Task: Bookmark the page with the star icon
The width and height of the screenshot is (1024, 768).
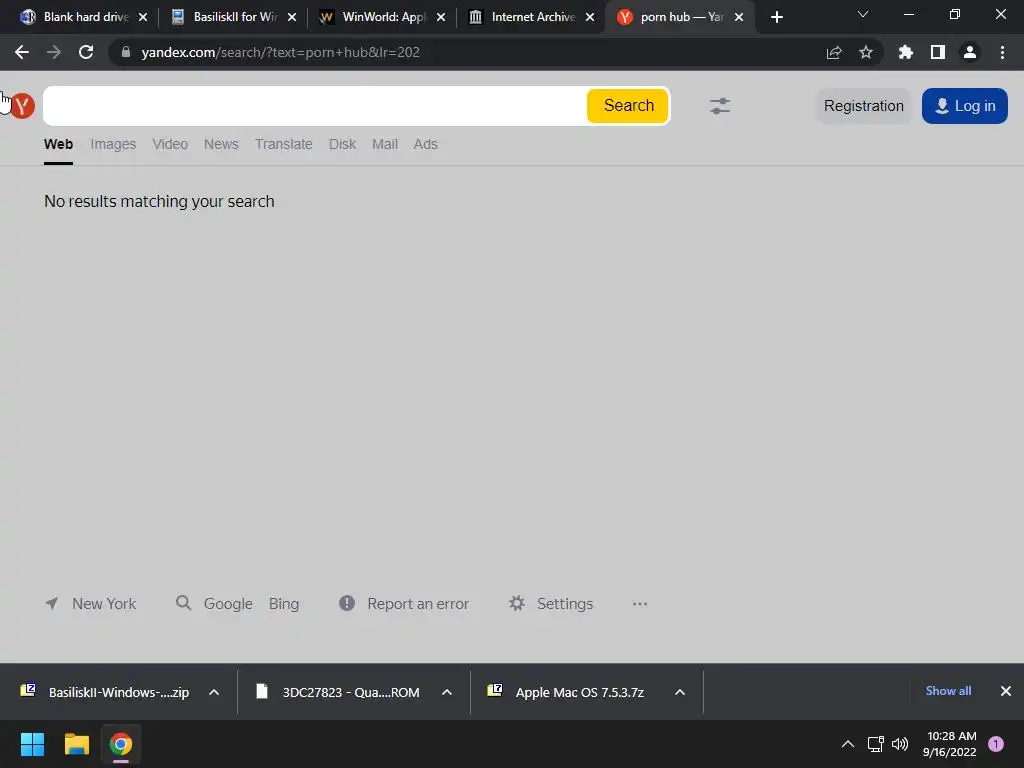Action: [x=866, y=52]
